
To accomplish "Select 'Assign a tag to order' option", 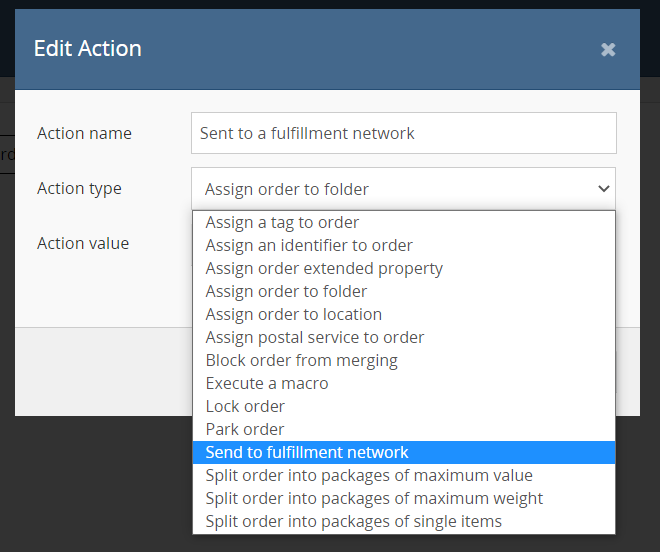I will click(282, 222).
